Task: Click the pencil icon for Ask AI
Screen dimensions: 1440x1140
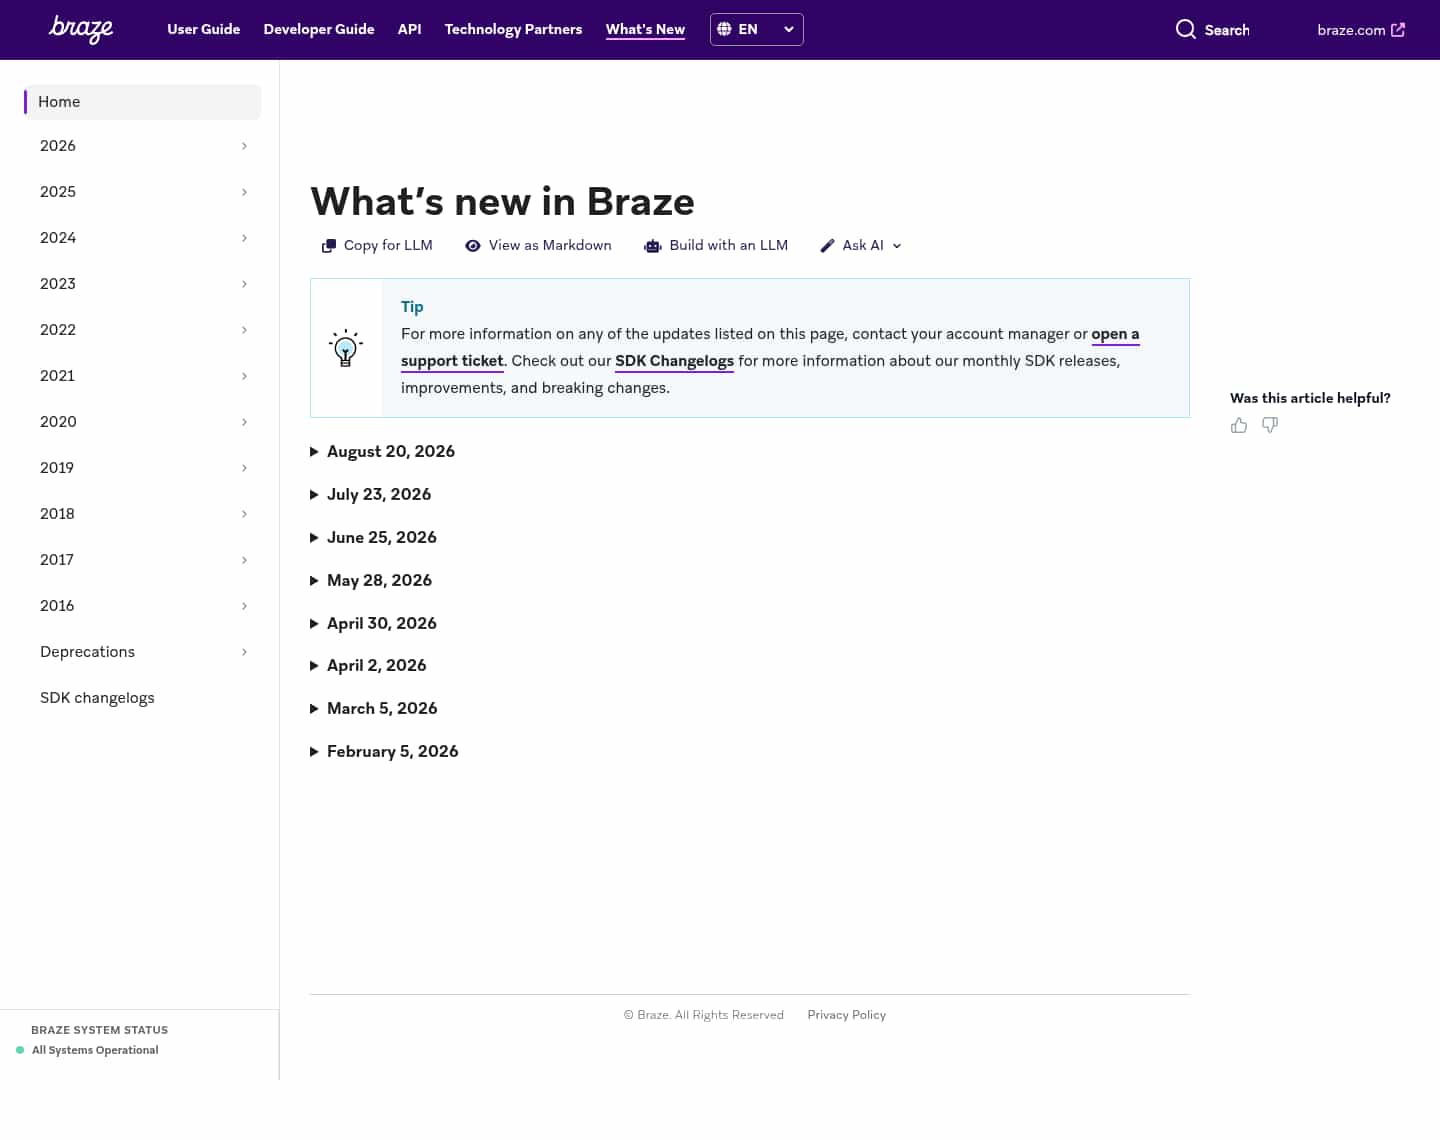Action: (x=828, y=246)
